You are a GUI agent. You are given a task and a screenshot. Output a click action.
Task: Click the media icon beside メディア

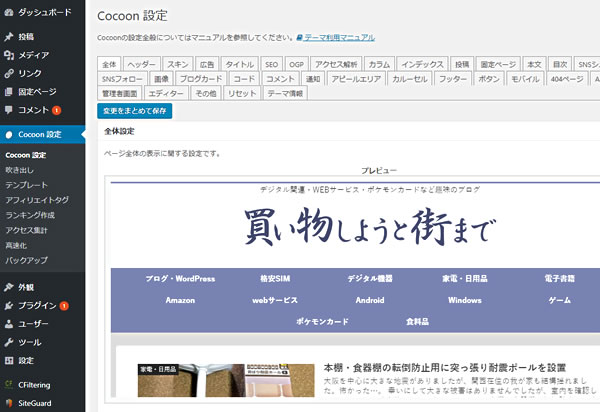click(x=9, y=55)
